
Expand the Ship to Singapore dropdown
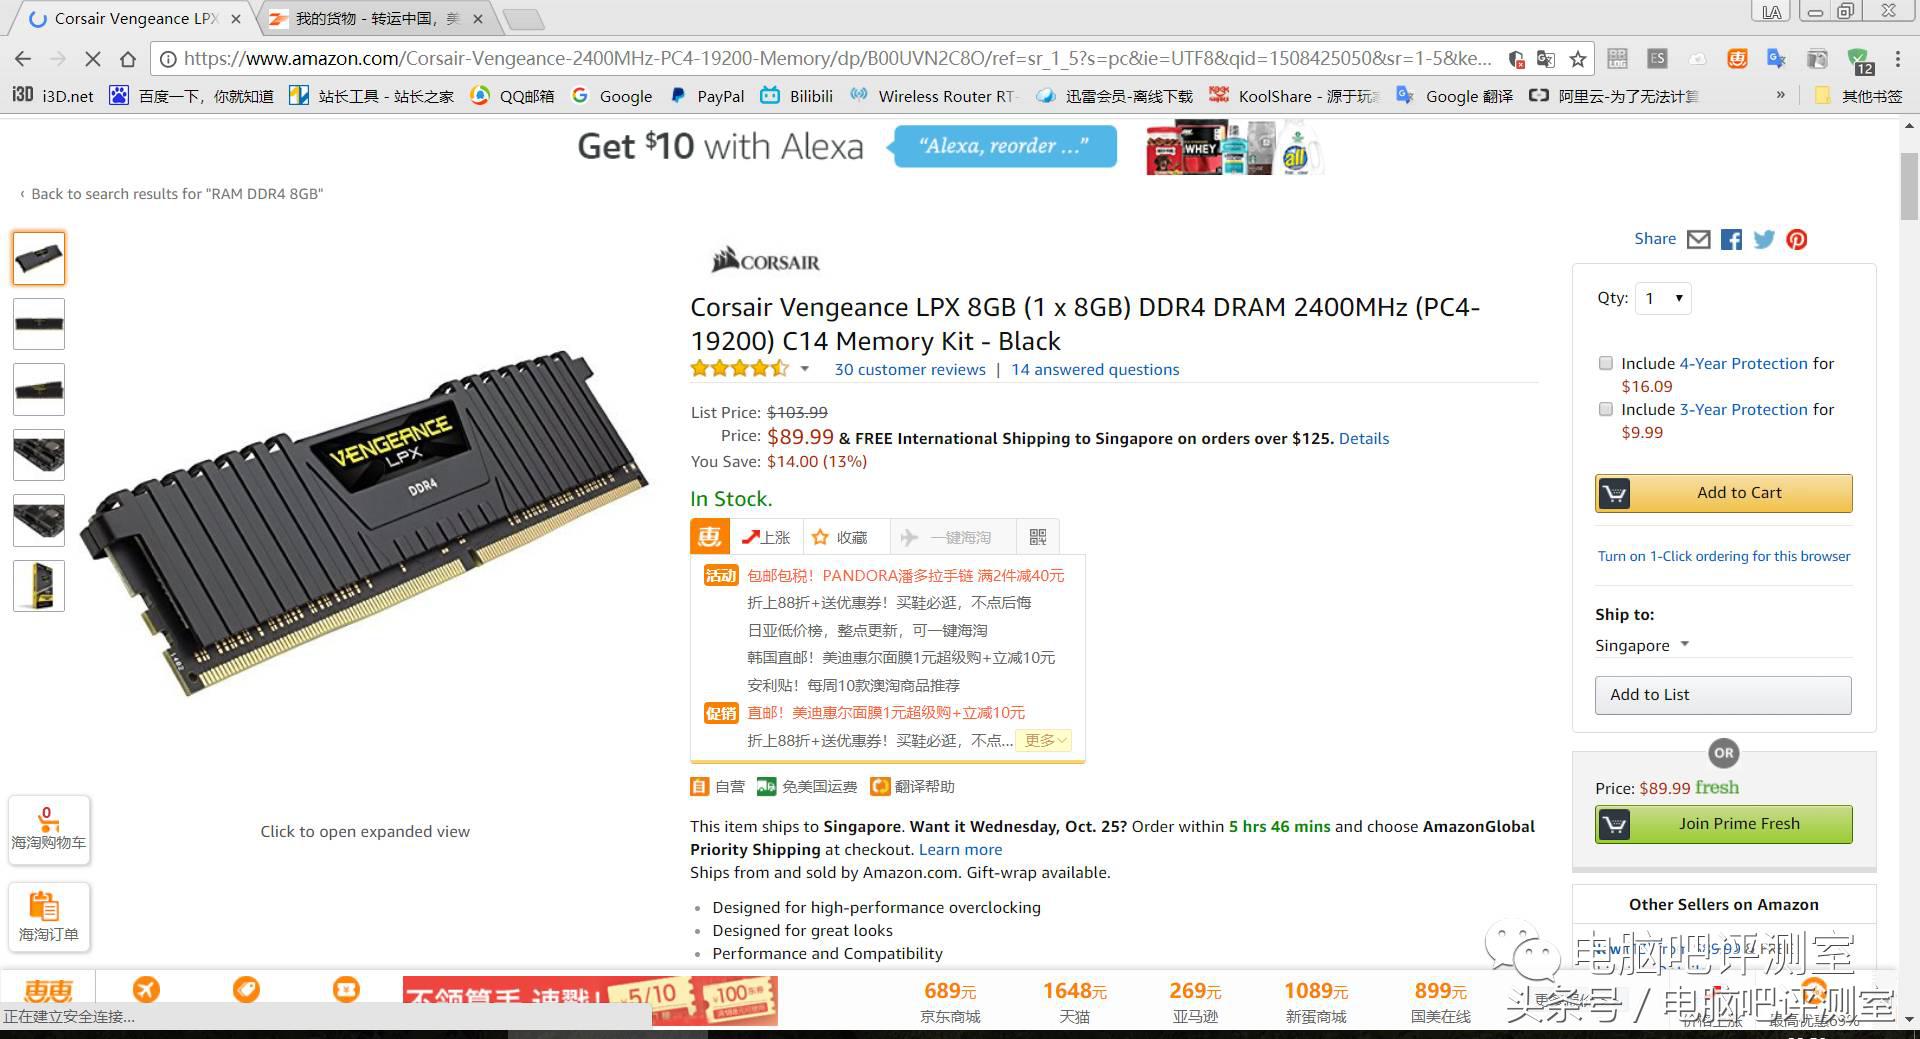[x=1642, y=645]
